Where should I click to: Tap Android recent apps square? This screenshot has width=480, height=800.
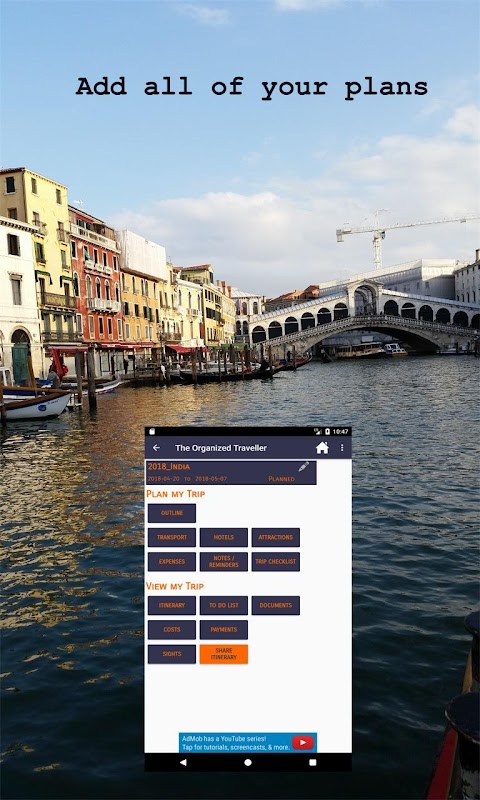click(313, 762)
